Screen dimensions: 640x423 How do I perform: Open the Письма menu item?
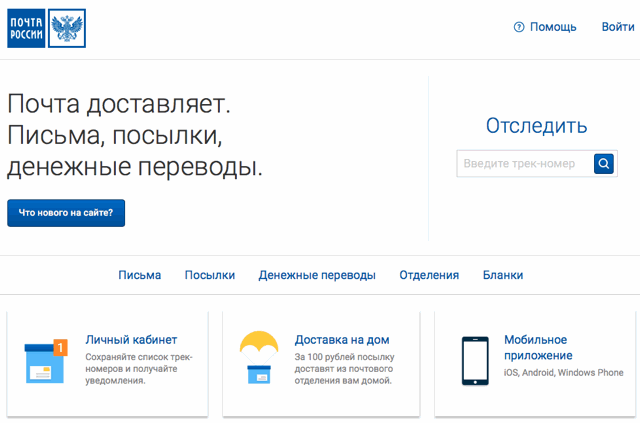pyautogui.click(x=140, y=275)
